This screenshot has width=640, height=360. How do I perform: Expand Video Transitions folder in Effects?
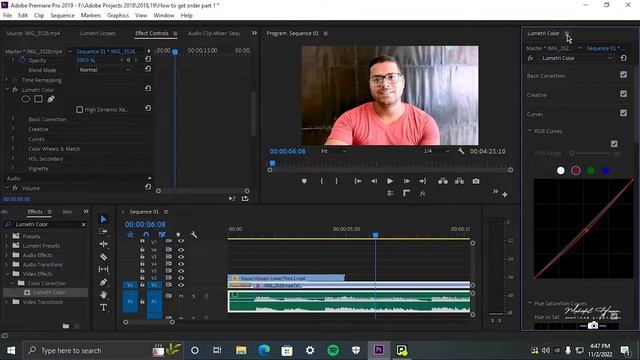pos(7,302)
